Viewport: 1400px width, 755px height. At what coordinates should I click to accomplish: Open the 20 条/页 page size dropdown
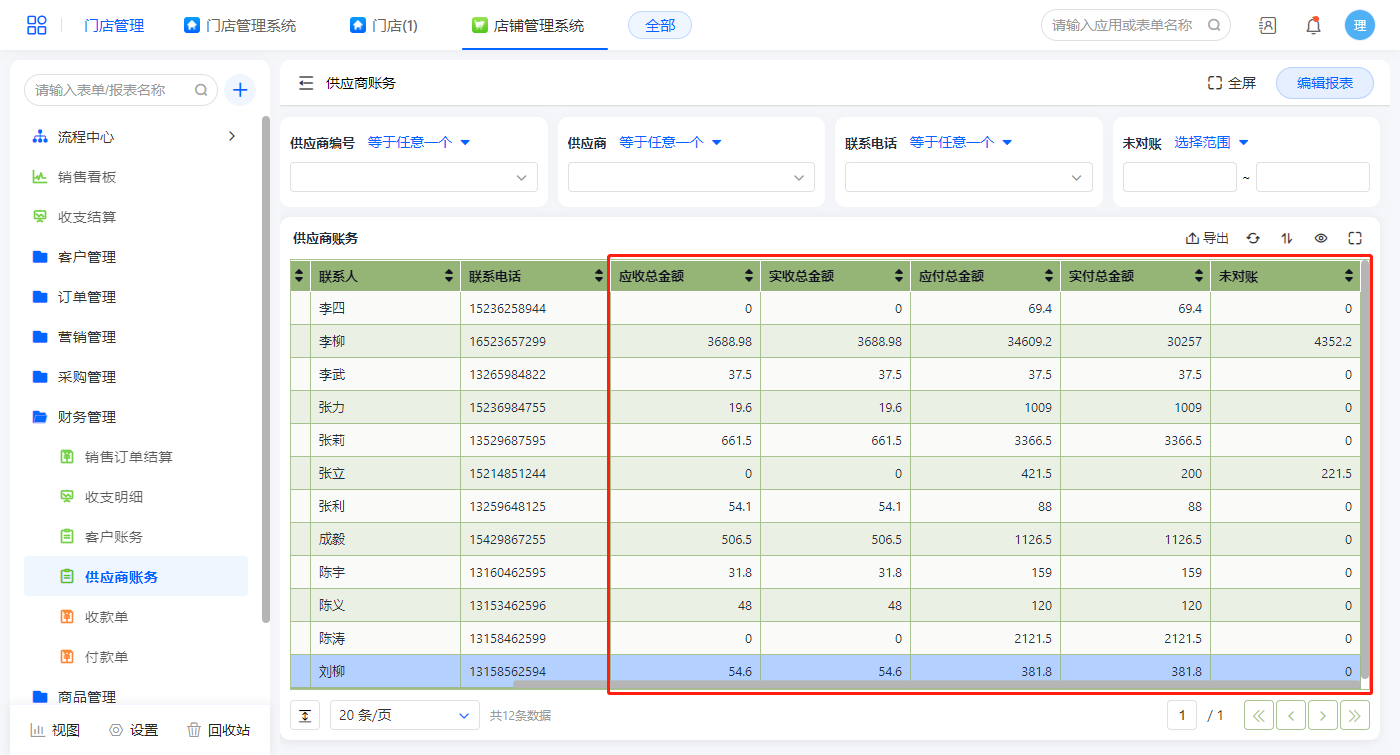(404, 715)
